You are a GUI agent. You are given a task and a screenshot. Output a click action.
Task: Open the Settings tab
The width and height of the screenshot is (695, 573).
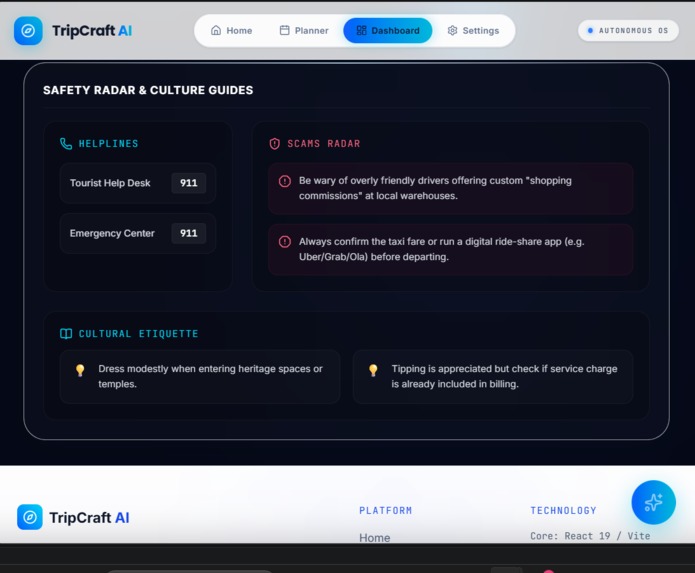[473, 31]
